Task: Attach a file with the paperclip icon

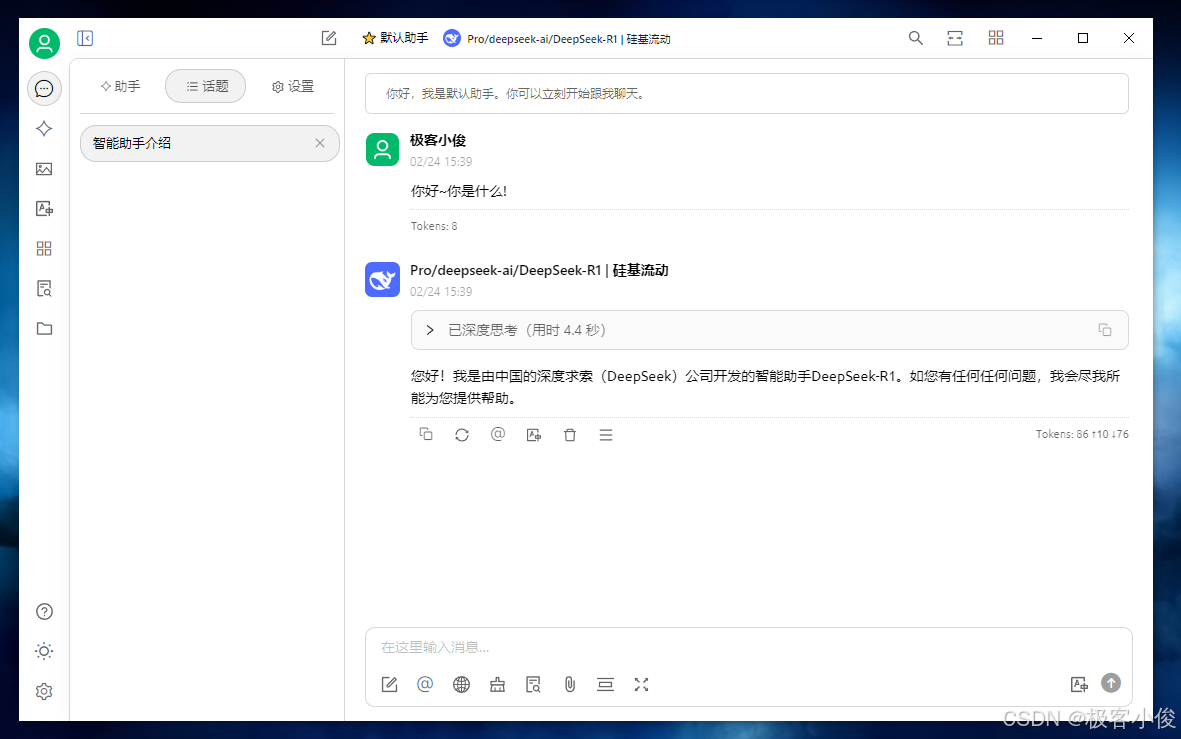Action: click(x=569, y=684)
